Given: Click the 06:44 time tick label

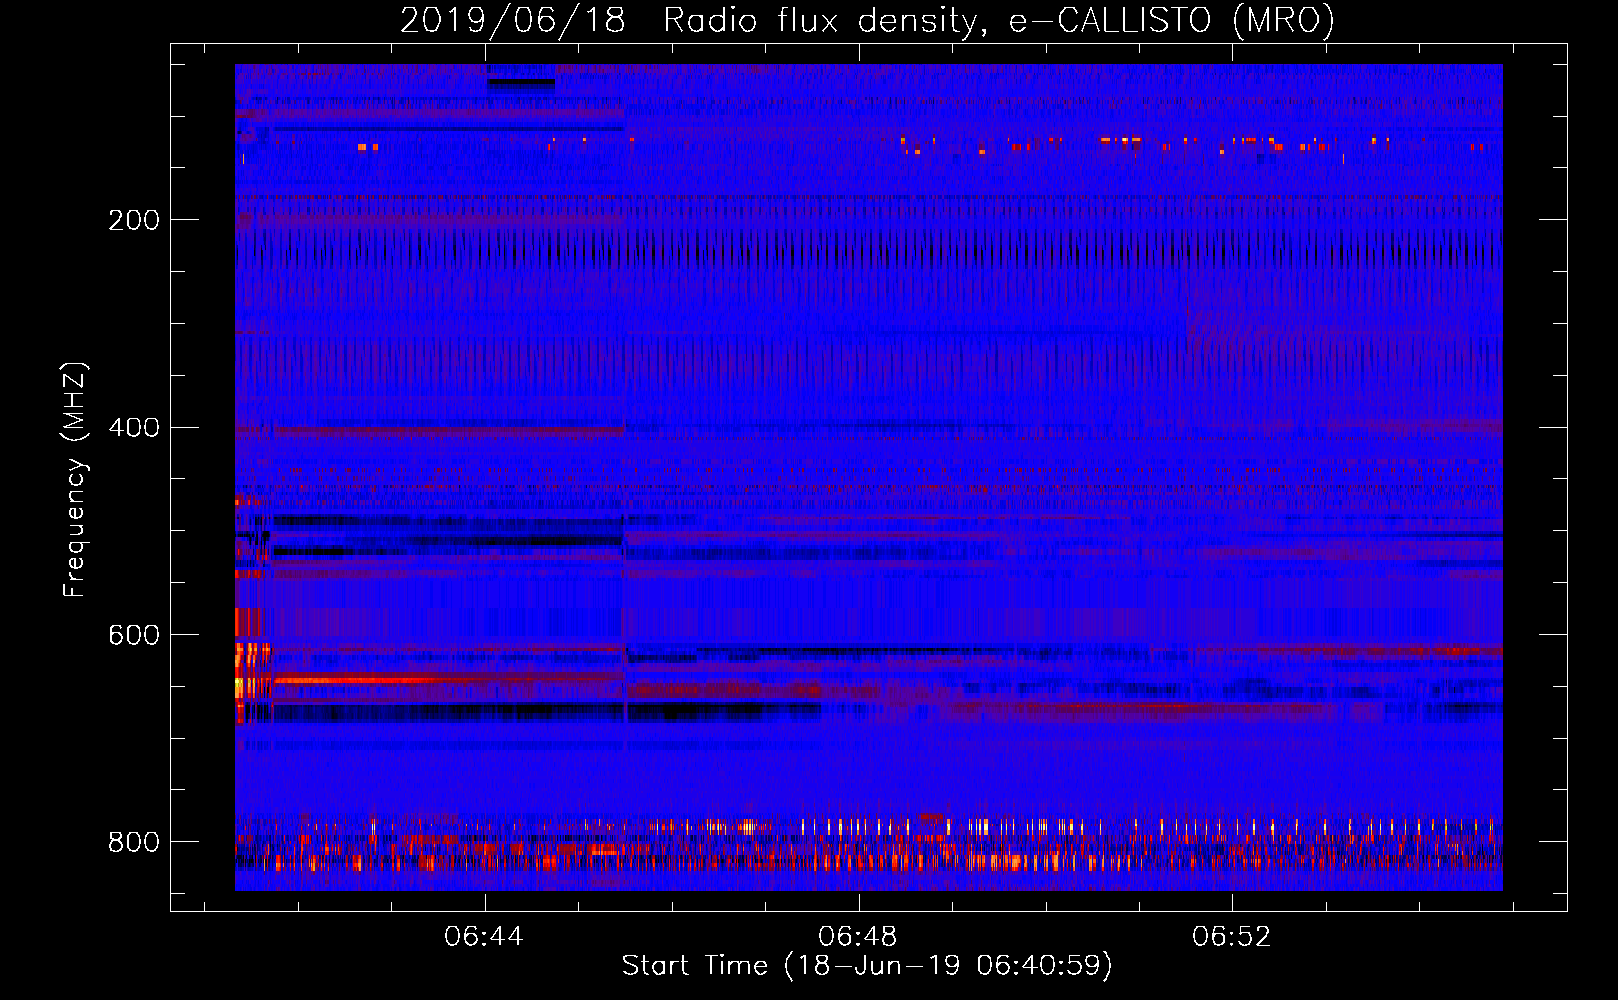Looking at the screenshot, I should 484,937.
